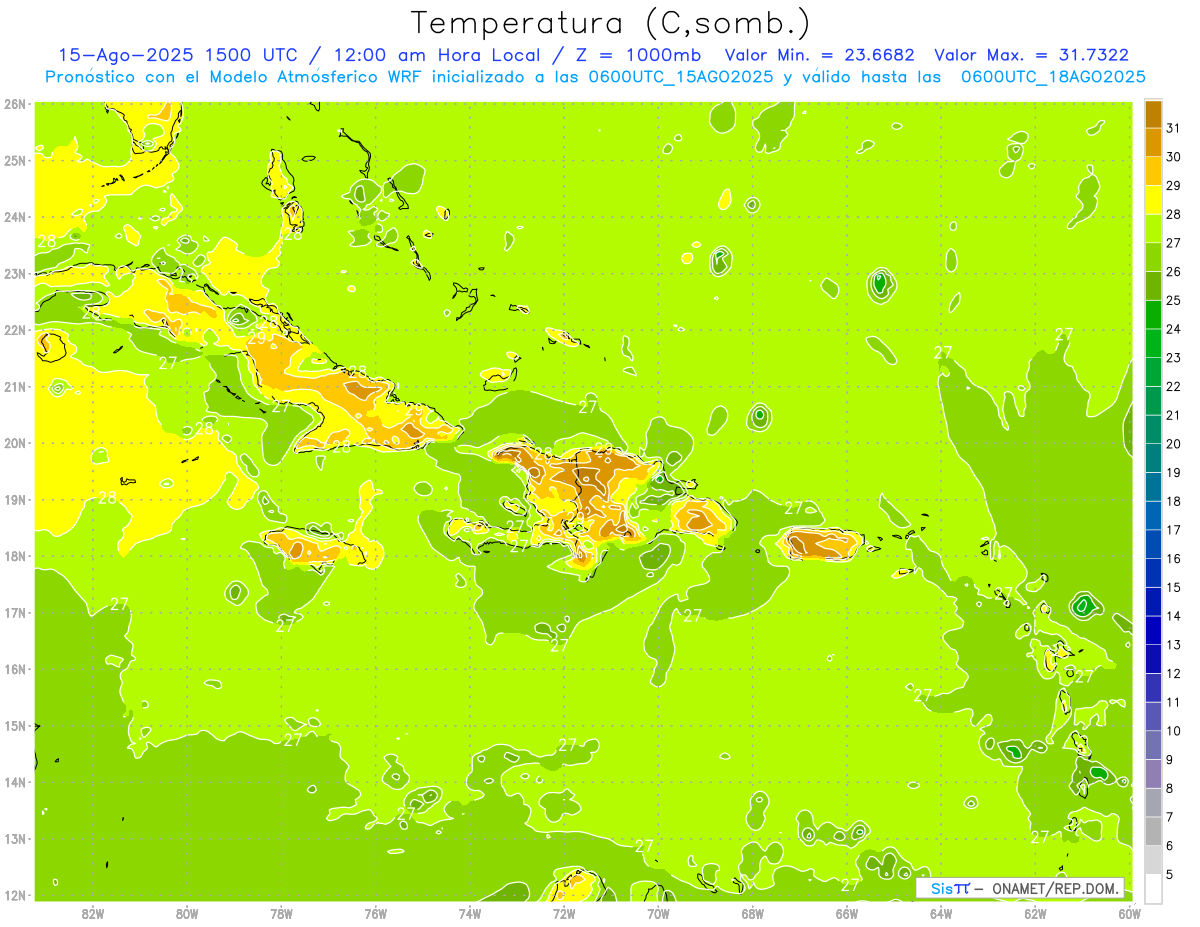Screen dimensions: 1200x927
Task: Click the '16N' latitude axis label
Action: coord(15,669)
